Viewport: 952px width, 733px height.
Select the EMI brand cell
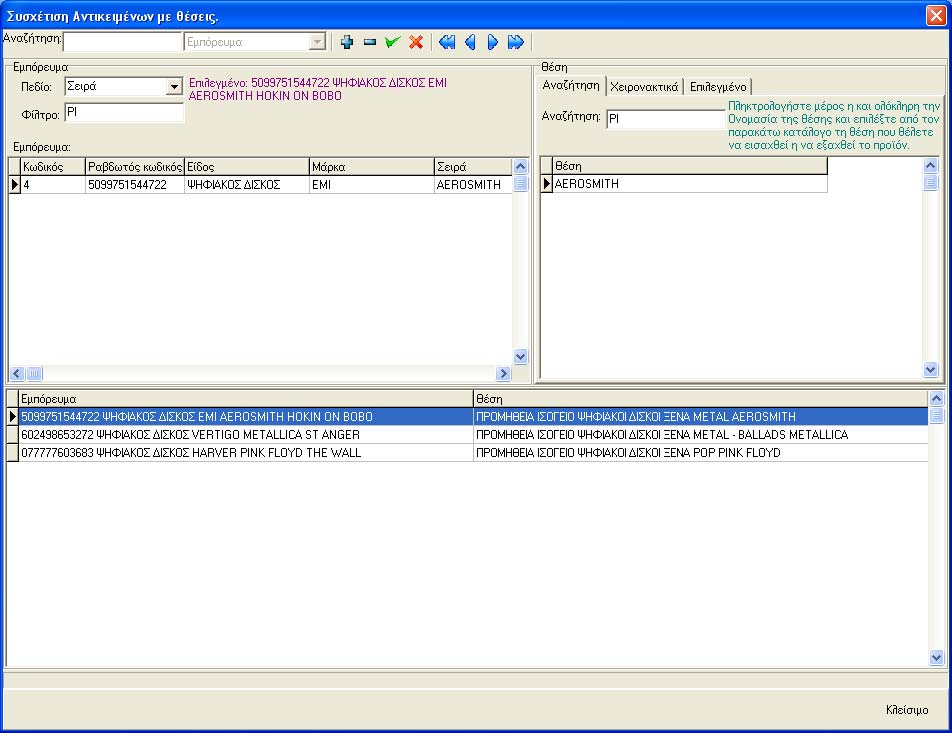pyautogui.click(x=372, y=185)
